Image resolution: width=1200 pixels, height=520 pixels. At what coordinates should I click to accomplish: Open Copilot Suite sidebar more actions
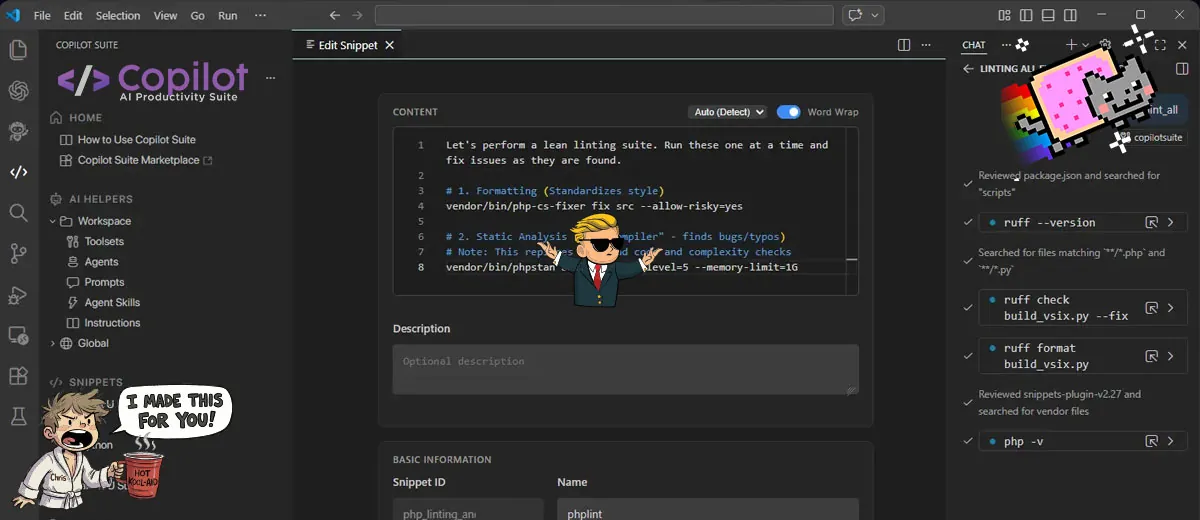(x=270, y=78)
